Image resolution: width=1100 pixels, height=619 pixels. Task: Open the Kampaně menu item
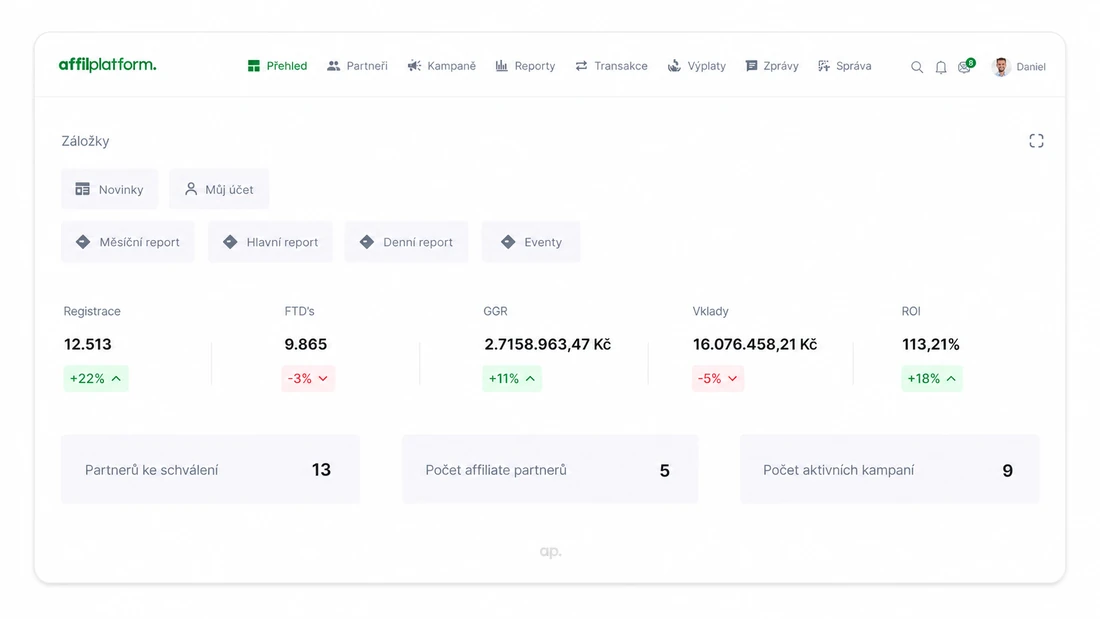tap(441, 66)
